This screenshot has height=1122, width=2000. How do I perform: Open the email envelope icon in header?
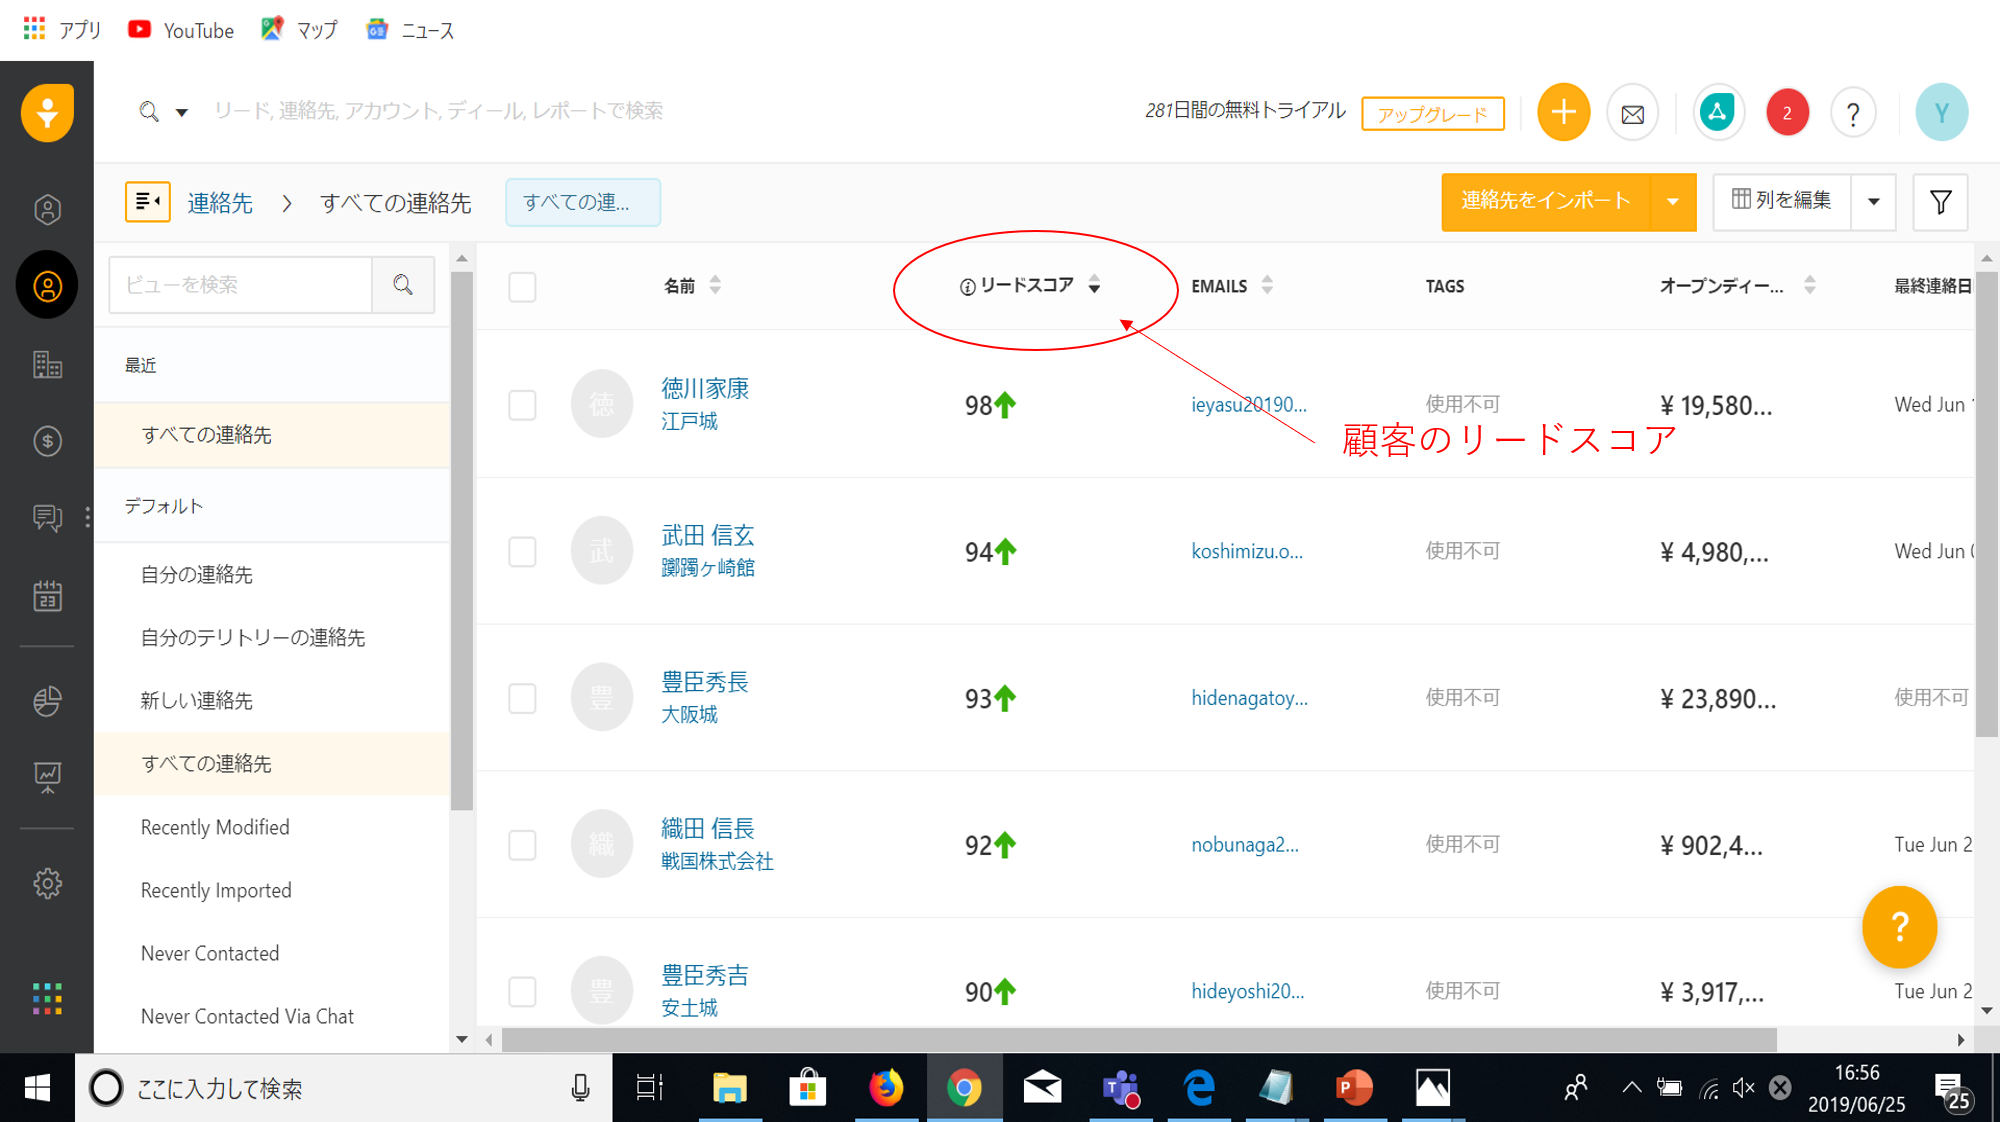[1632, 114]
